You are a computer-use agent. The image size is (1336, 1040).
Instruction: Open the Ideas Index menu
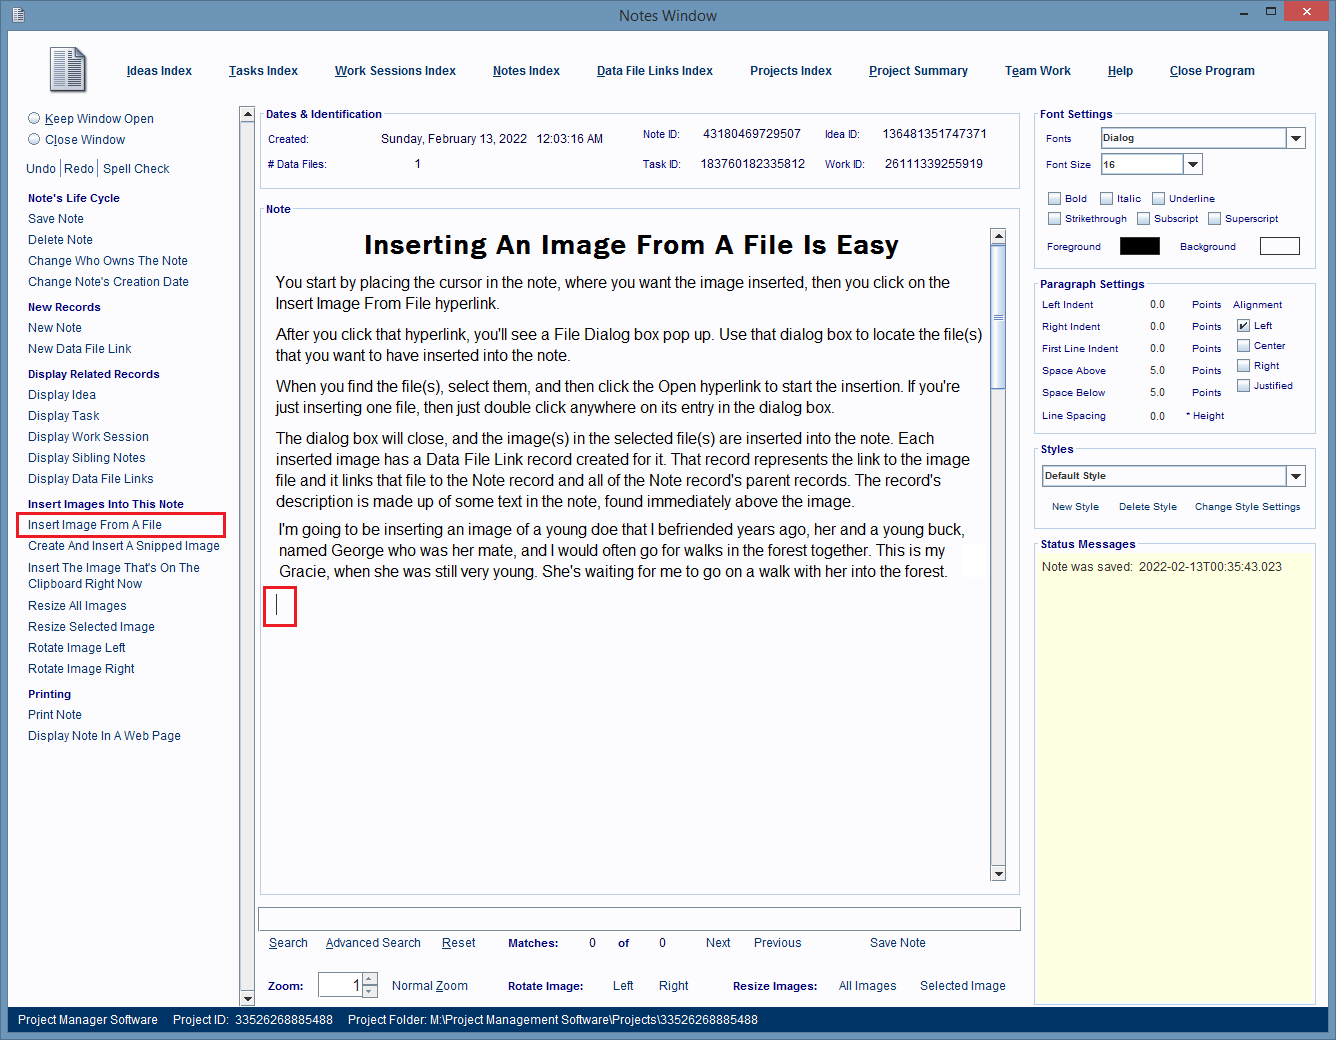point(159,71)
